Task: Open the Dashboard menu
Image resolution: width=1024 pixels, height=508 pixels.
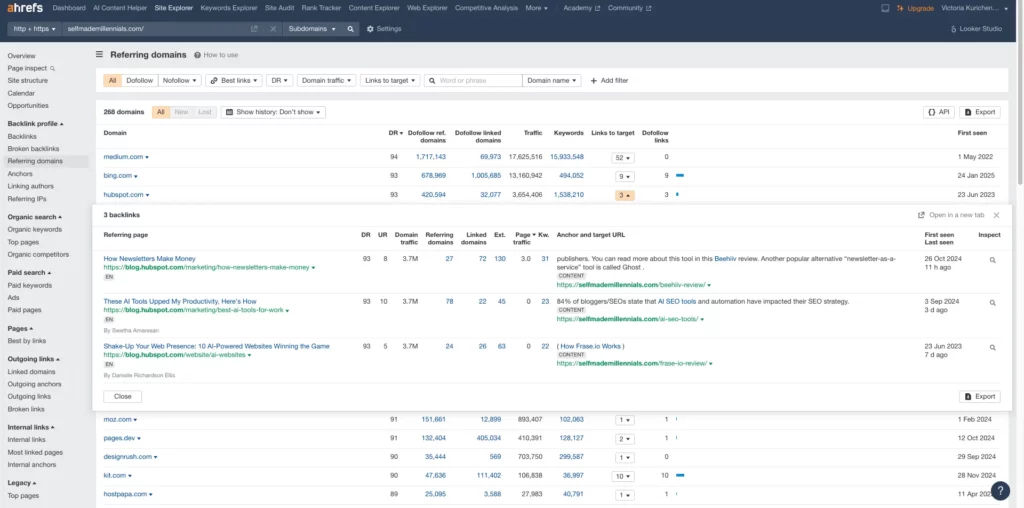Action: (x=69, y=8)
